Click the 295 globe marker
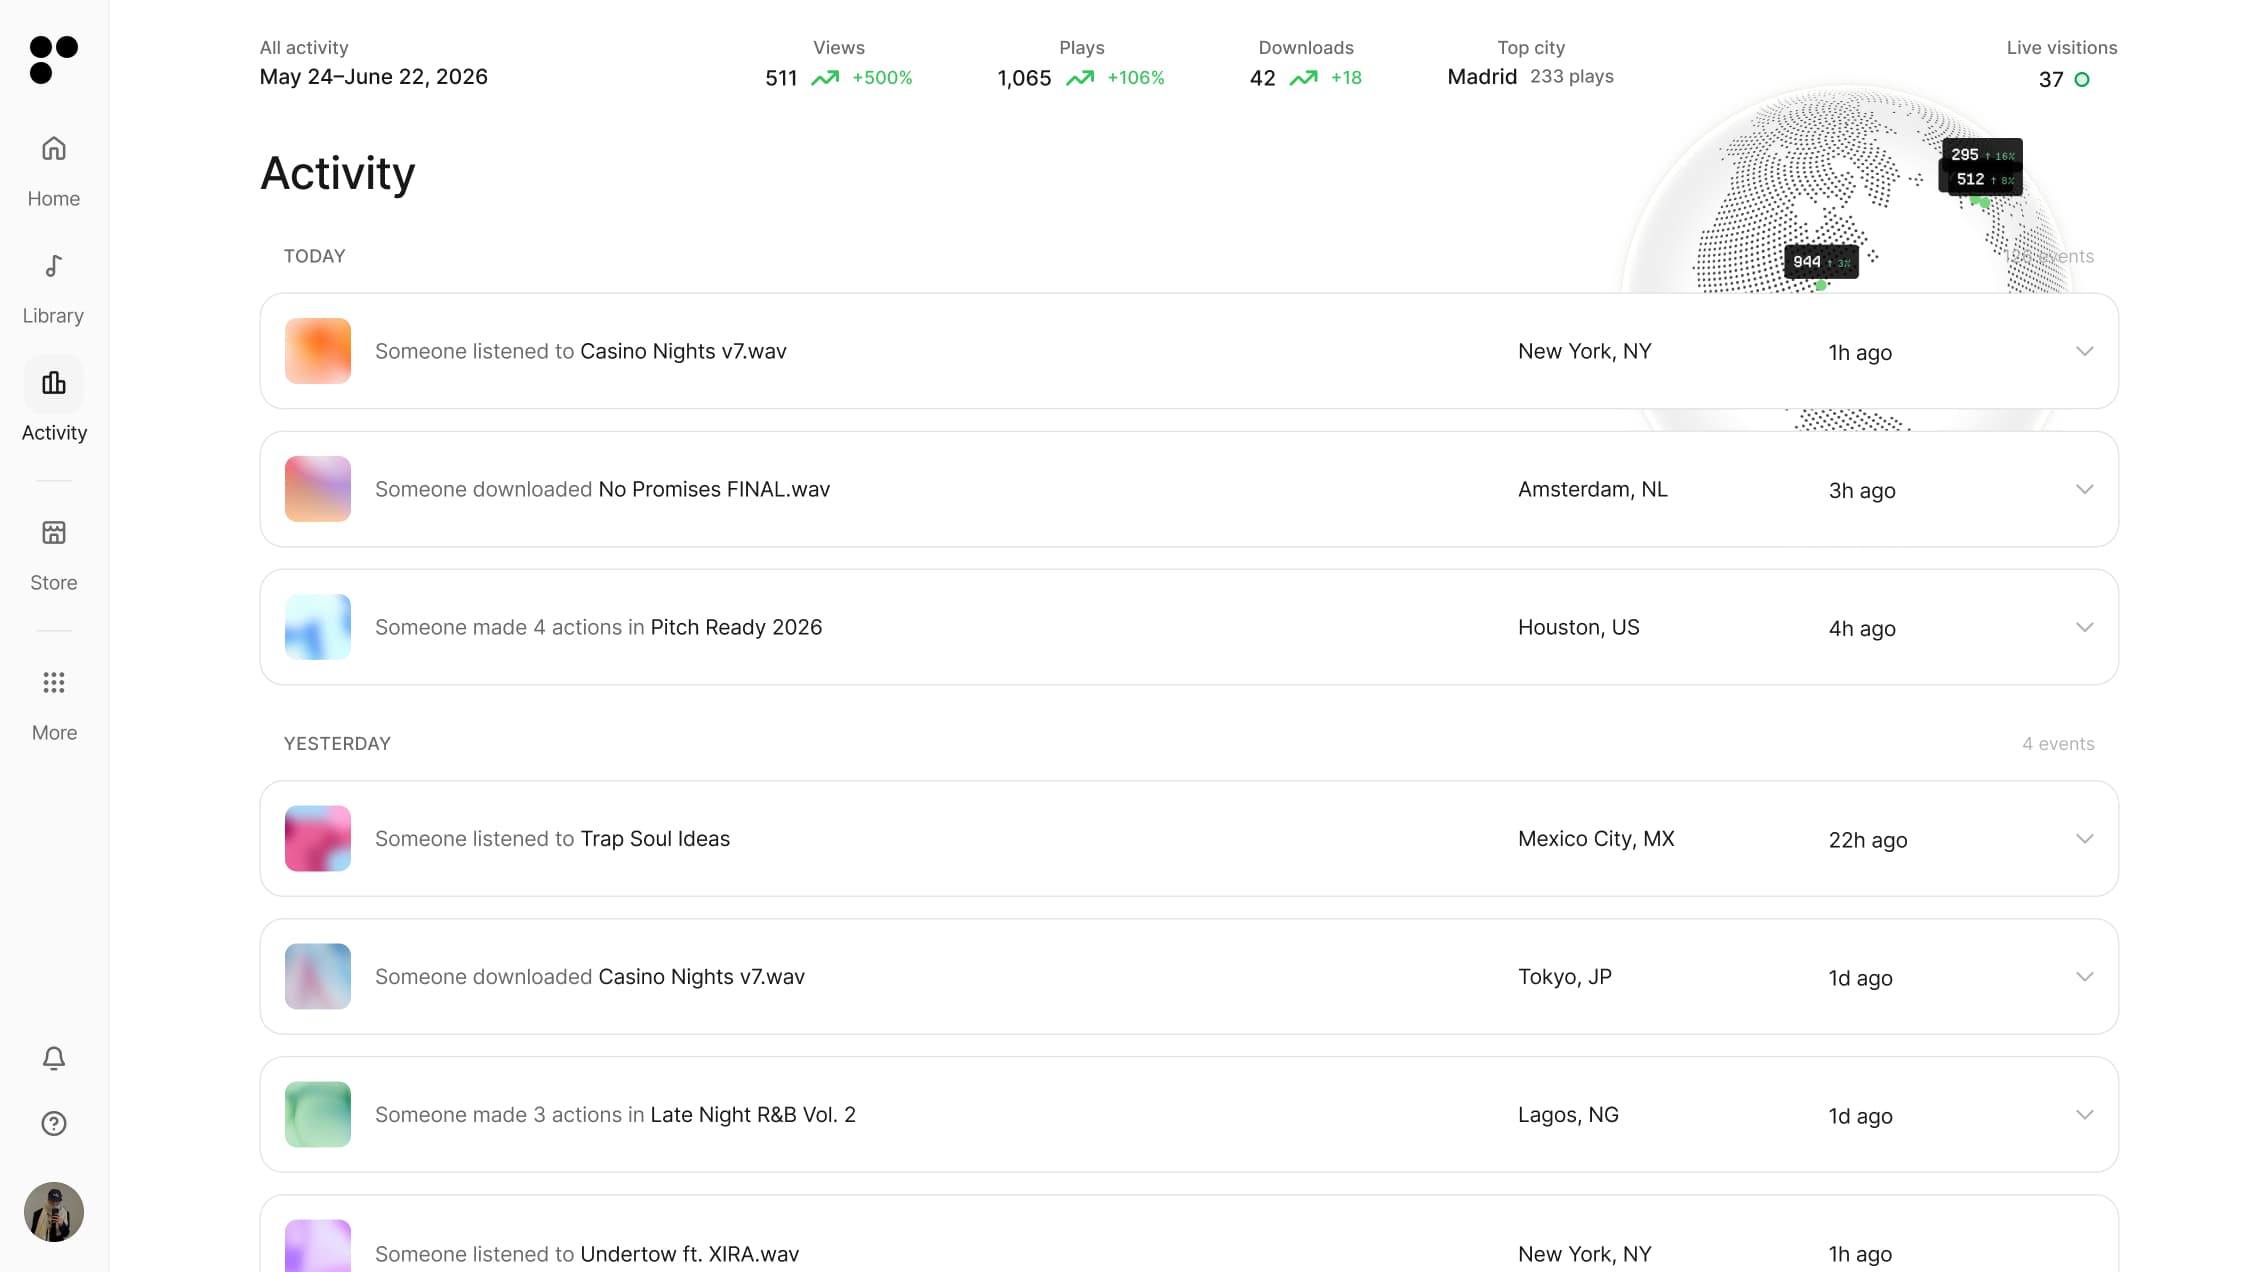The height and width of the screenshot is (1272, 2268). tap(1982, 154)
